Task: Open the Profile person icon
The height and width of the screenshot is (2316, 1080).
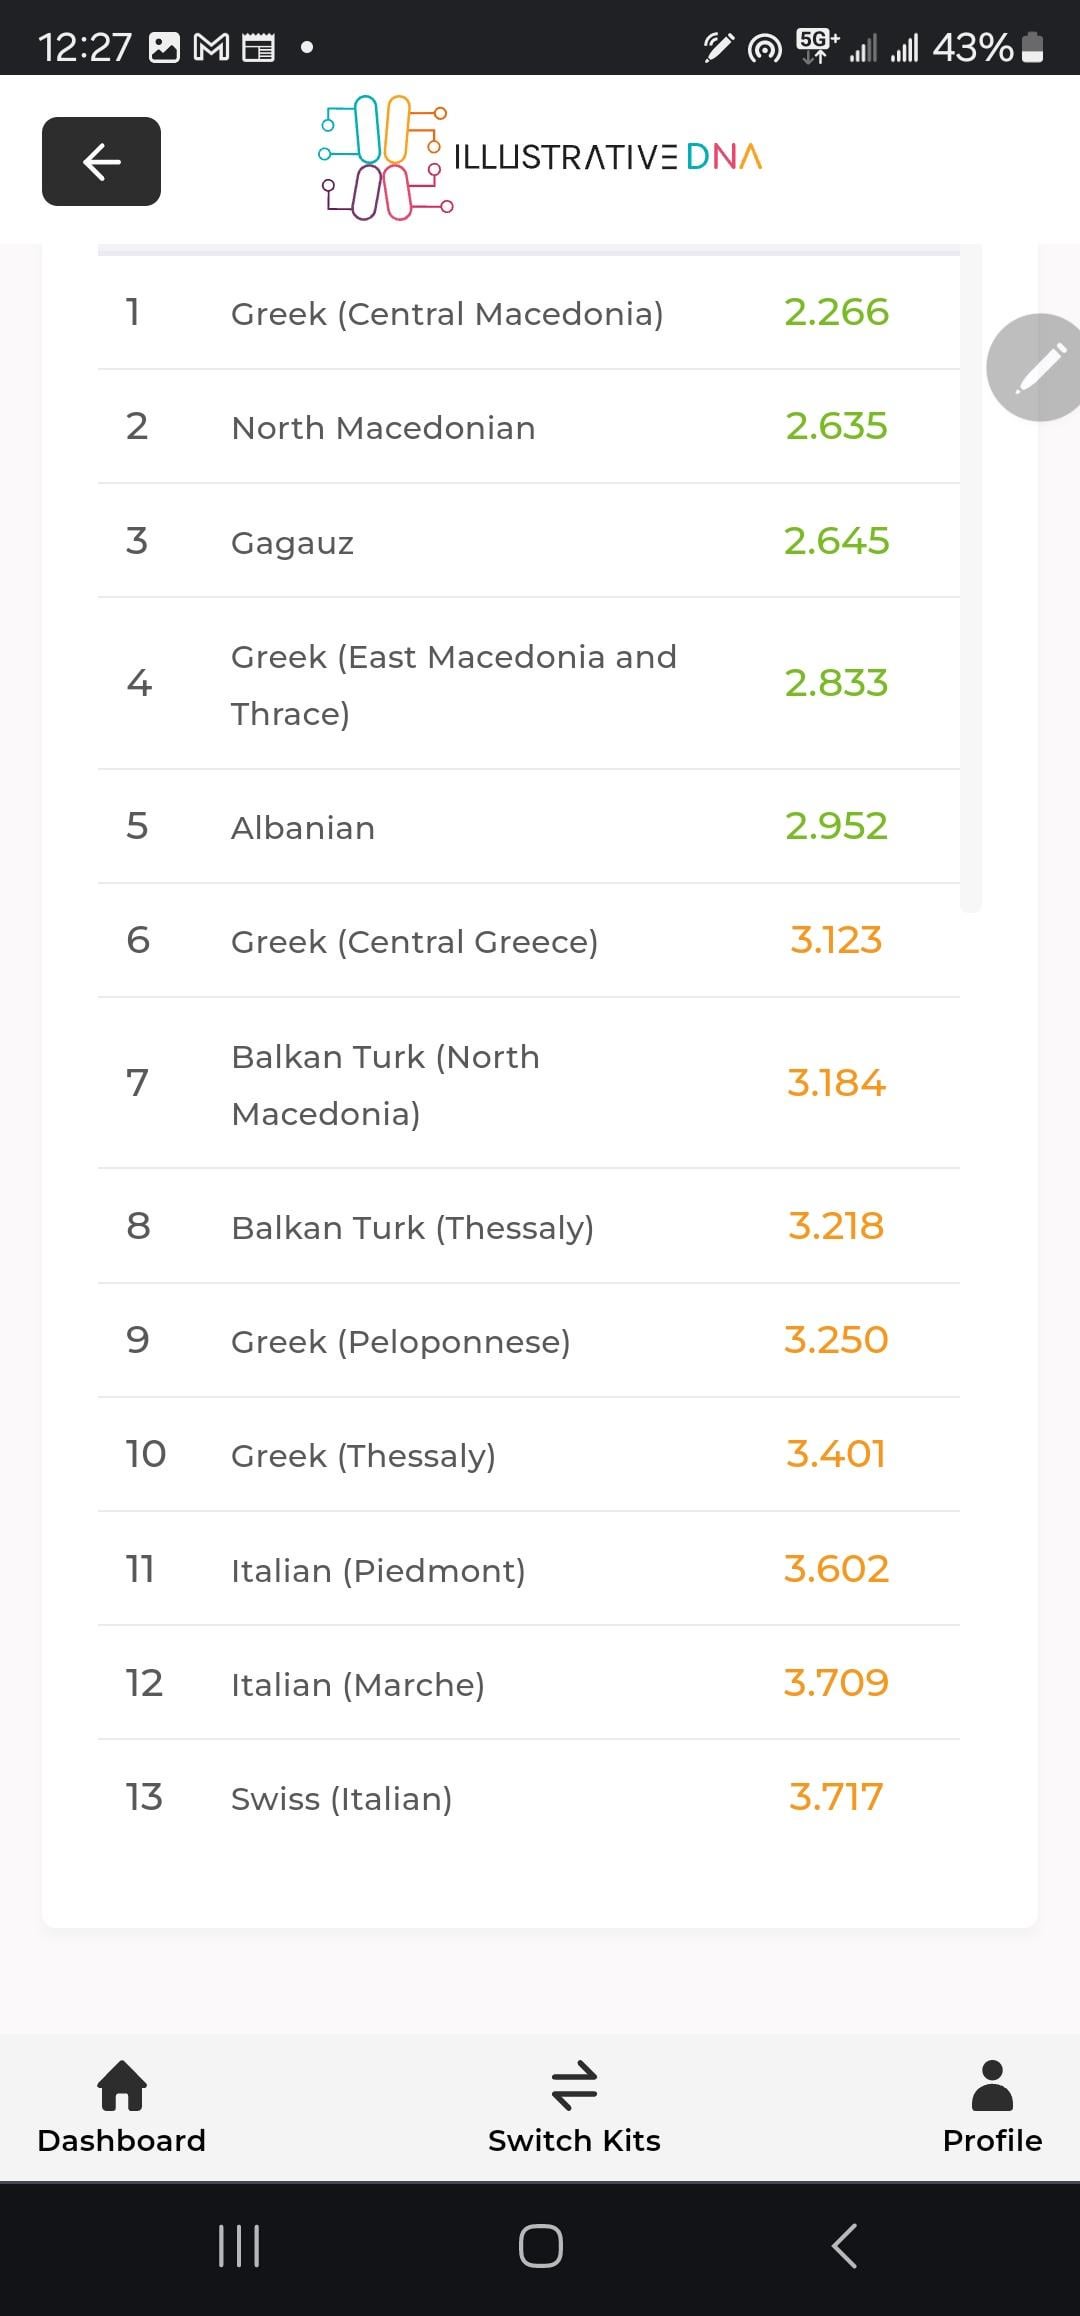Action: point(992,2086)
